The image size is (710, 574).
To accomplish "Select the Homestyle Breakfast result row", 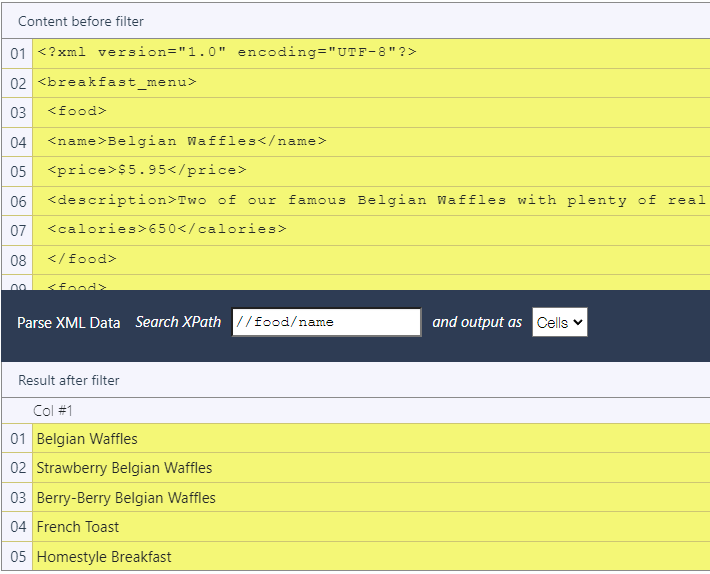I will (104, 557).
